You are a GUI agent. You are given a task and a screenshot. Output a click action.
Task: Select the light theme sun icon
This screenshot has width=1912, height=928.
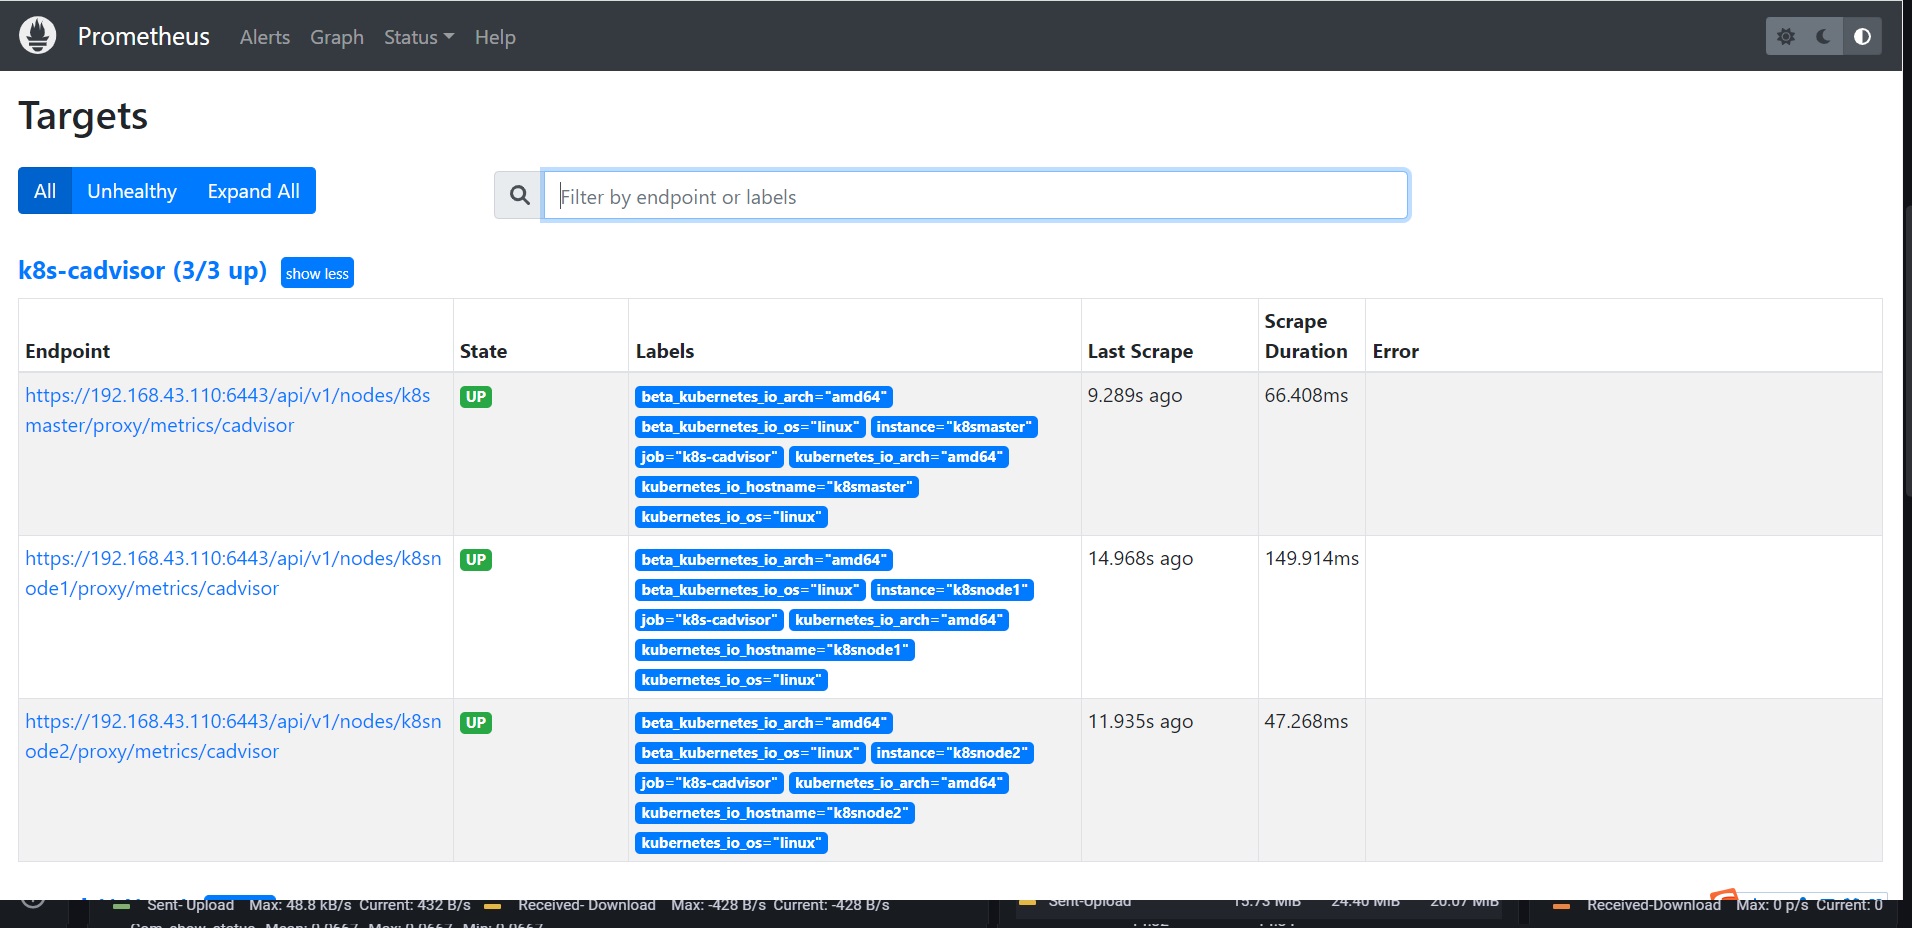click(1785, 37)
